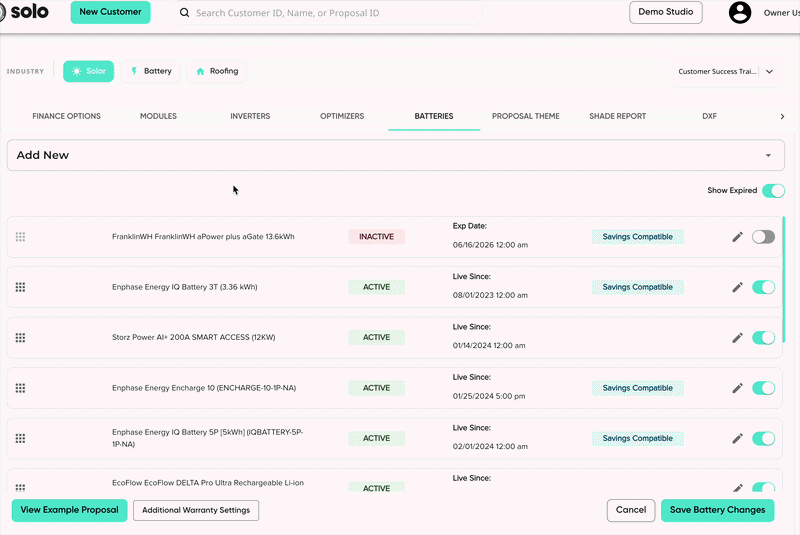Viewport: 800px width, 535px height.
Task: Edit Enphase IQ Battery 5P pencil icon
Action: point(737,439)
